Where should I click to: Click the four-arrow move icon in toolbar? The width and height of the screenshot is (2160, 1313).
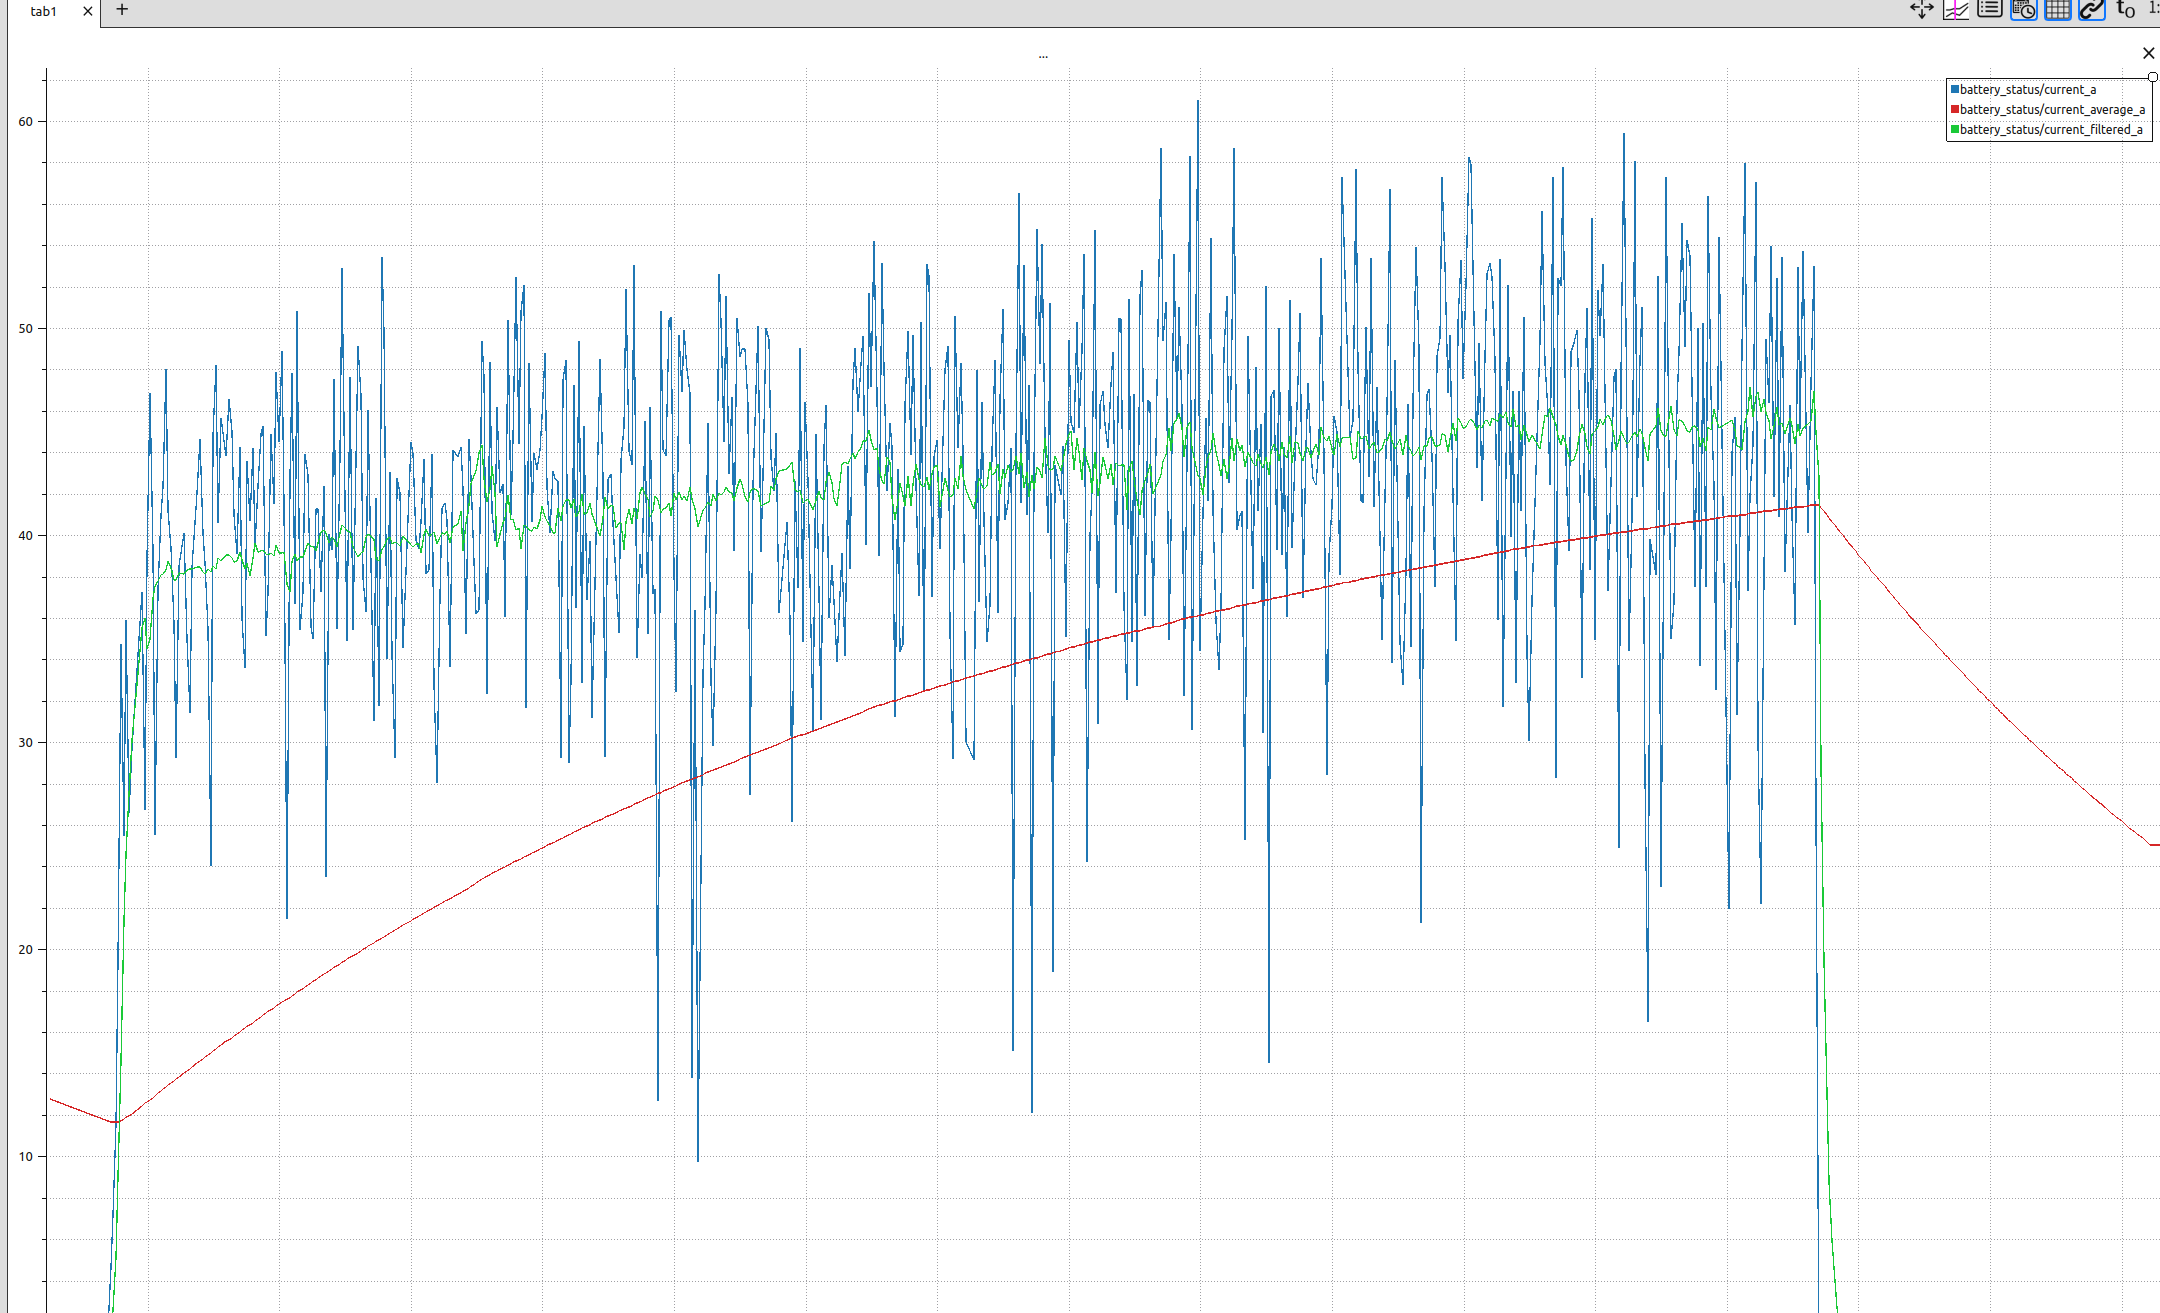pyautogui.click(x=1922, y=10)
